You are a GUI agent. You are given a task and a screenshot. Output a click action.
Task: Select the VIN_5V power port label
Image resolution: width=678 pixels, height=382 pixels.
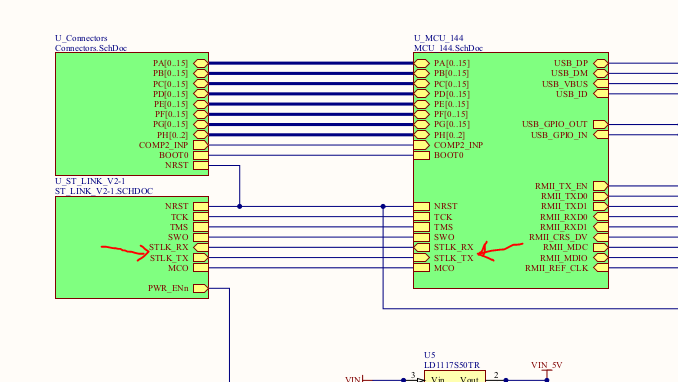(x=547, y=365)
